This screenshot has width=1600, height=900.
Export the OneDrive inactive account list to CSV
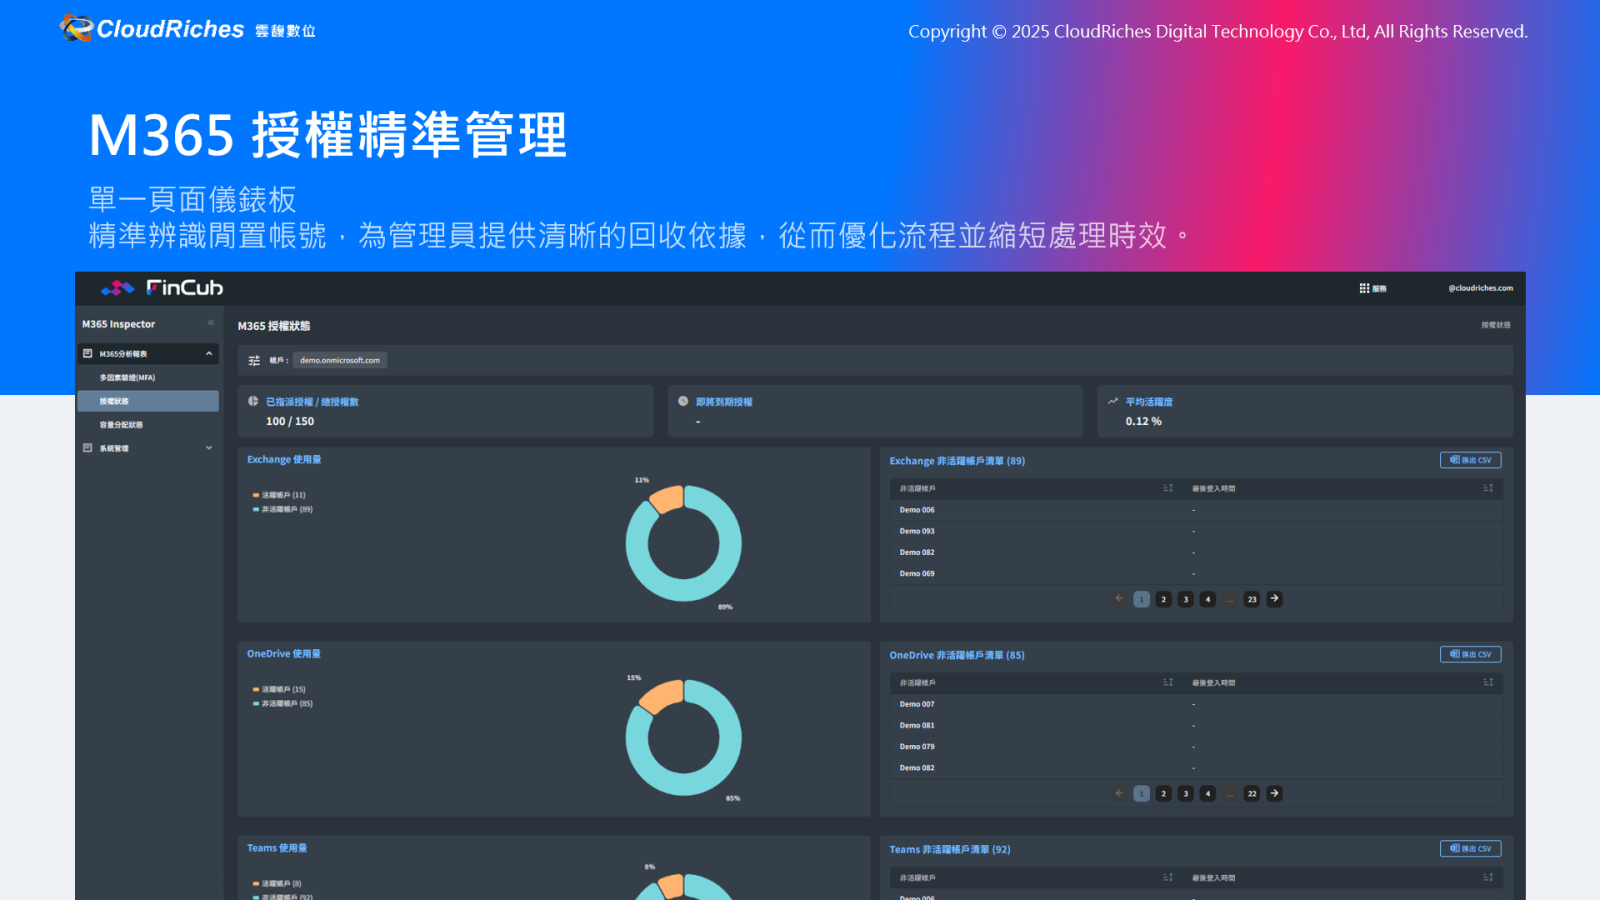1470,654
